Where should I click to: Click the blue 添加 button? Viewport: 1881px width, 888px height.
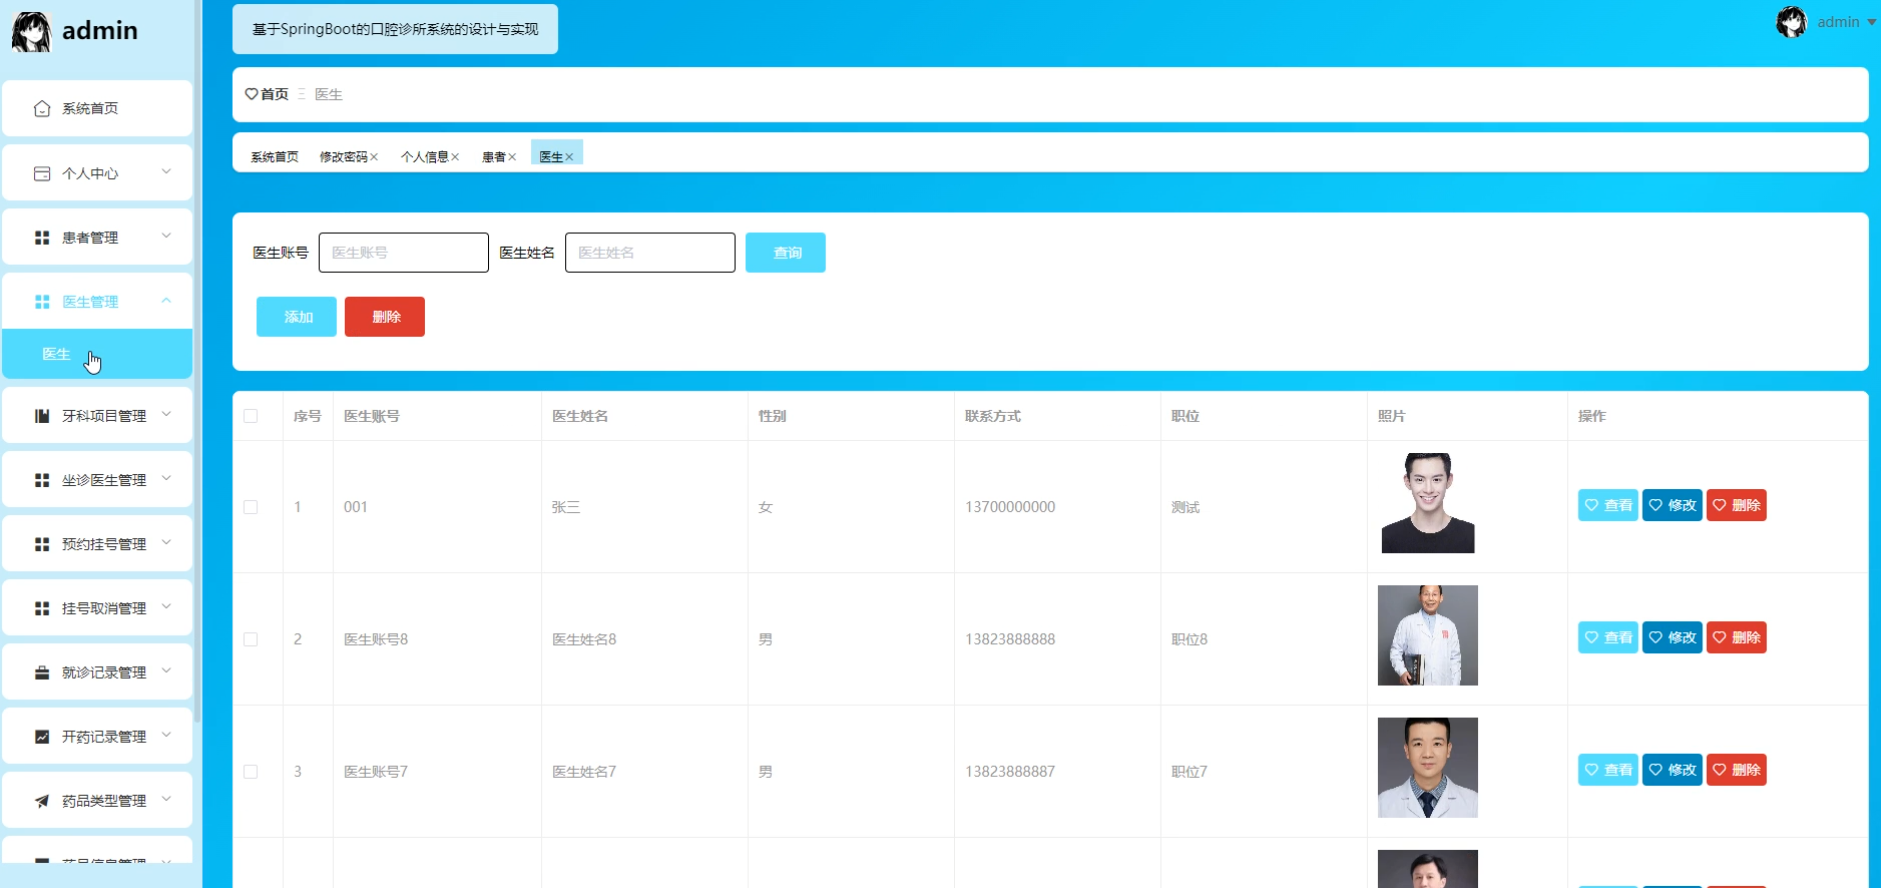click(296, 316)
